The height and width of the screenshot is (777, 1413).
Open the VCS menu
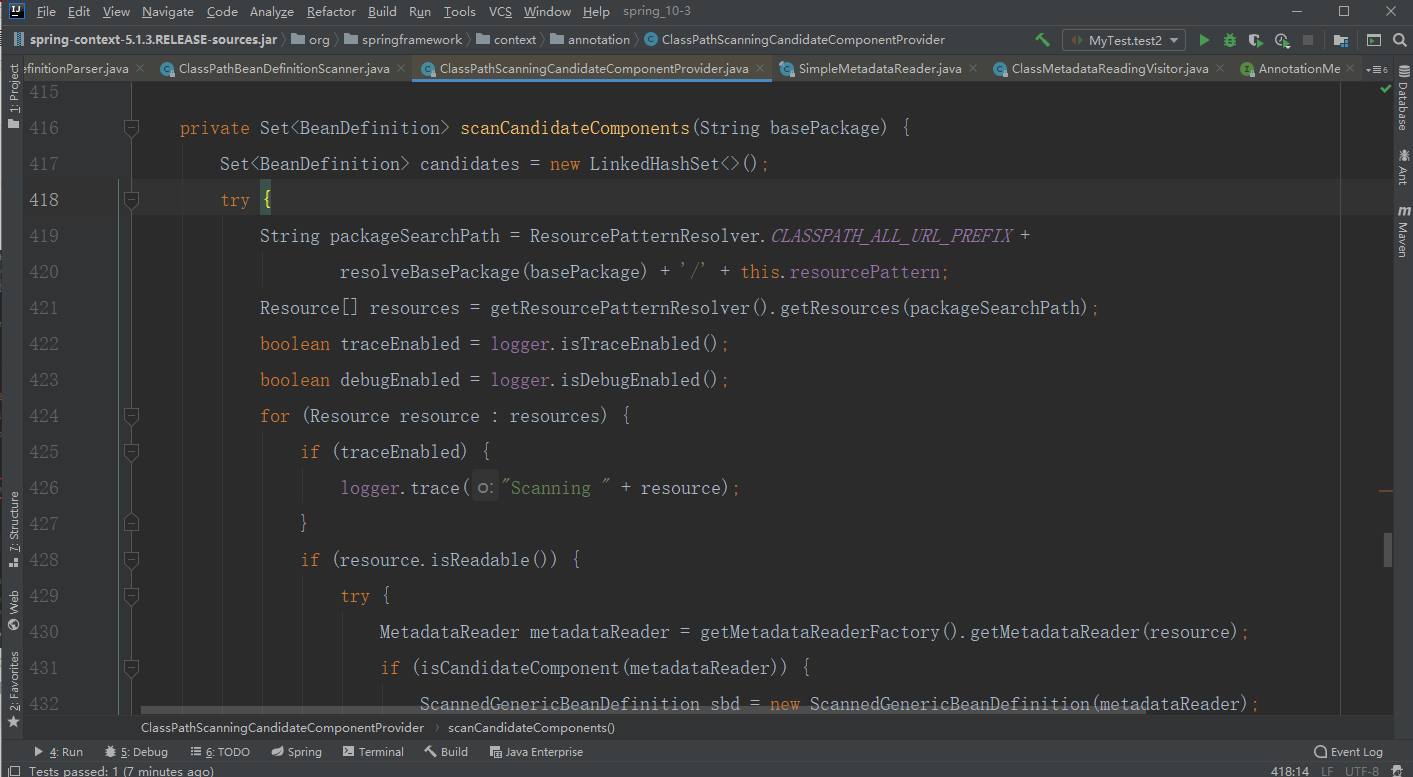click(500, 12)
